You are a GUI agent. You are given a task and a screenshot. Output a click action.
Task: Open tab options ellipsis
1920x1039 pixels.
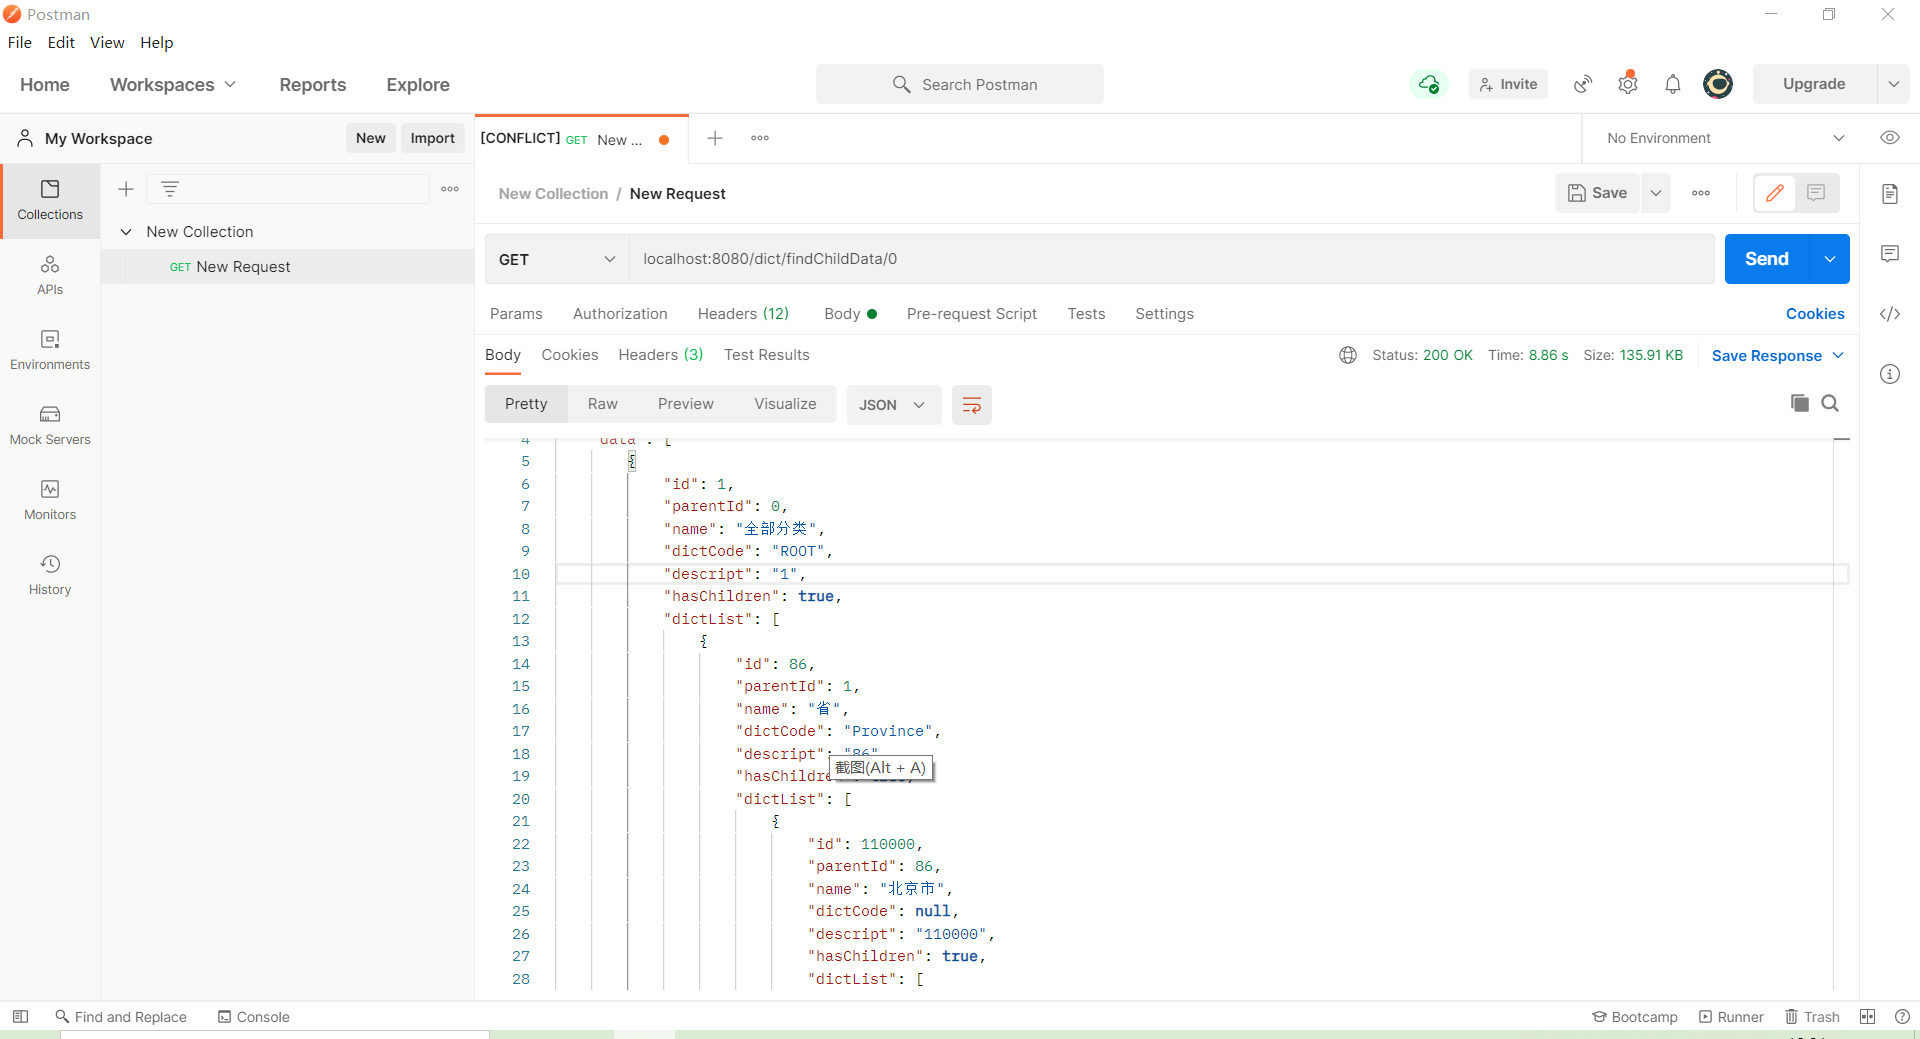point(760,138)
